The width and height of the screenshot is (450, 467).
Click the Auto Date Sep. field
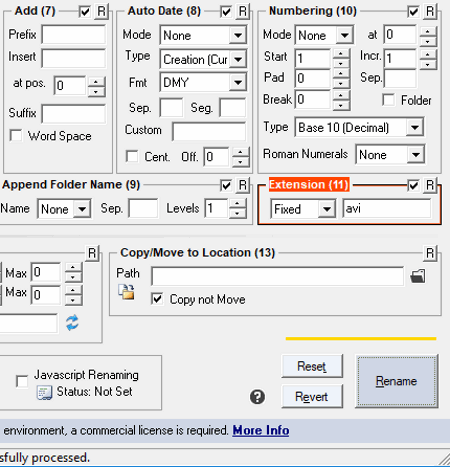point(171,107)
